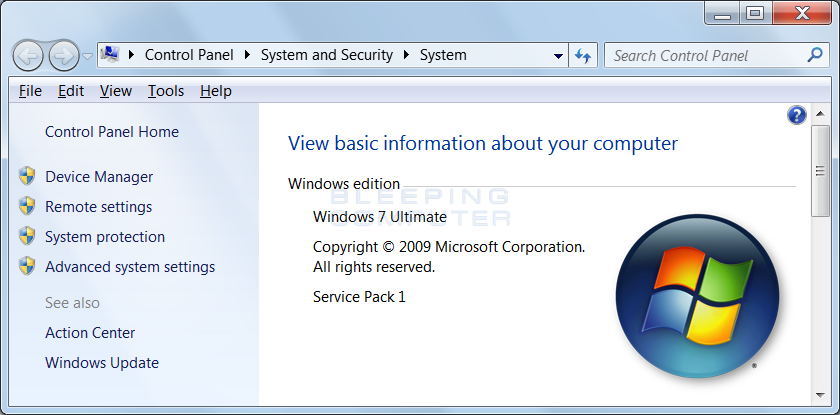Click the shield icon beside Device Manager
840x415 pixels.
pyautogui.click(x=27, y=176)
